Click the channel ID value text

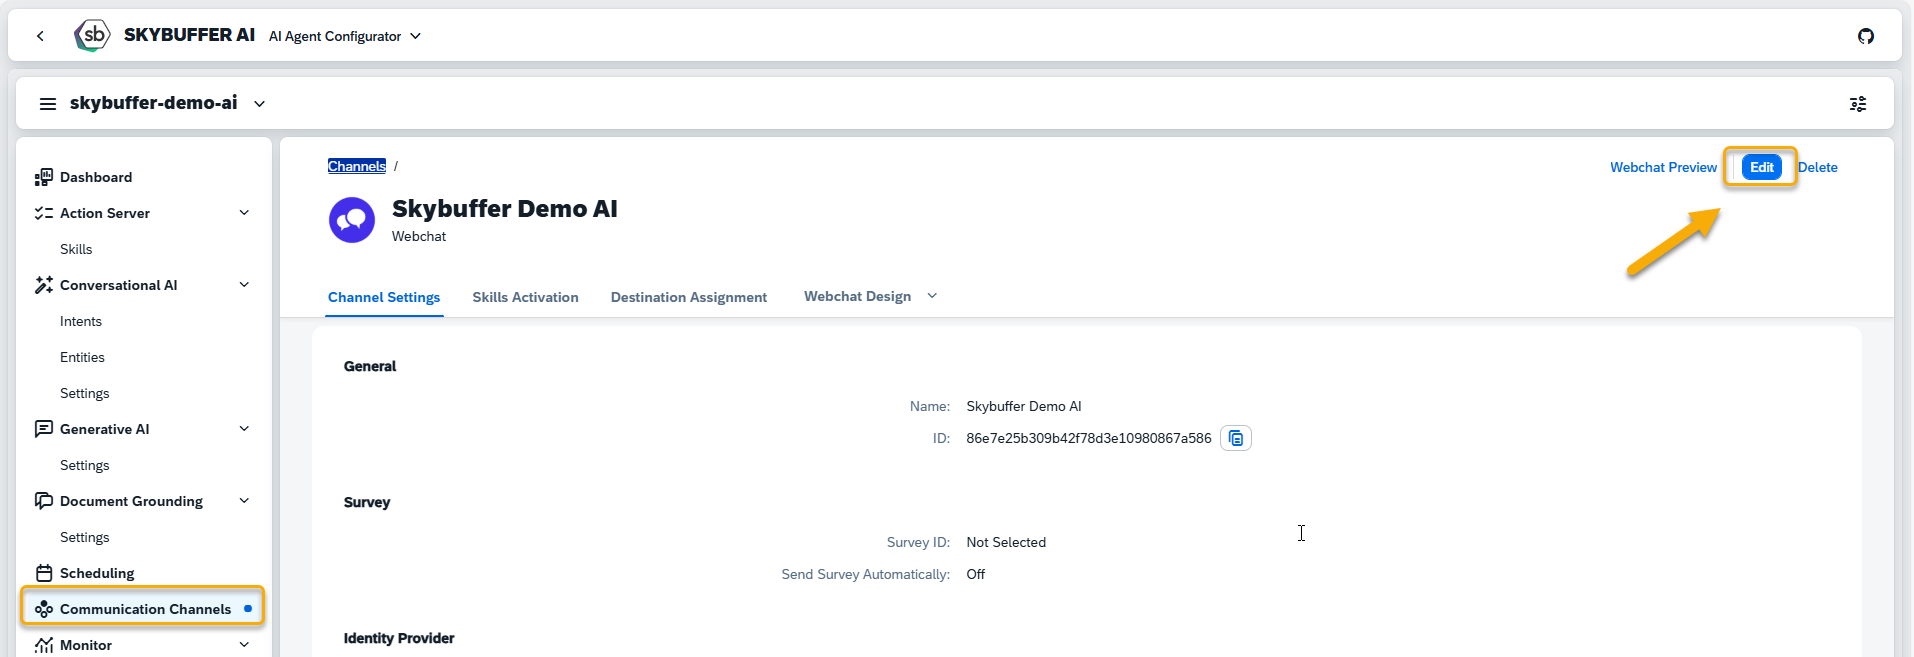1088,438
